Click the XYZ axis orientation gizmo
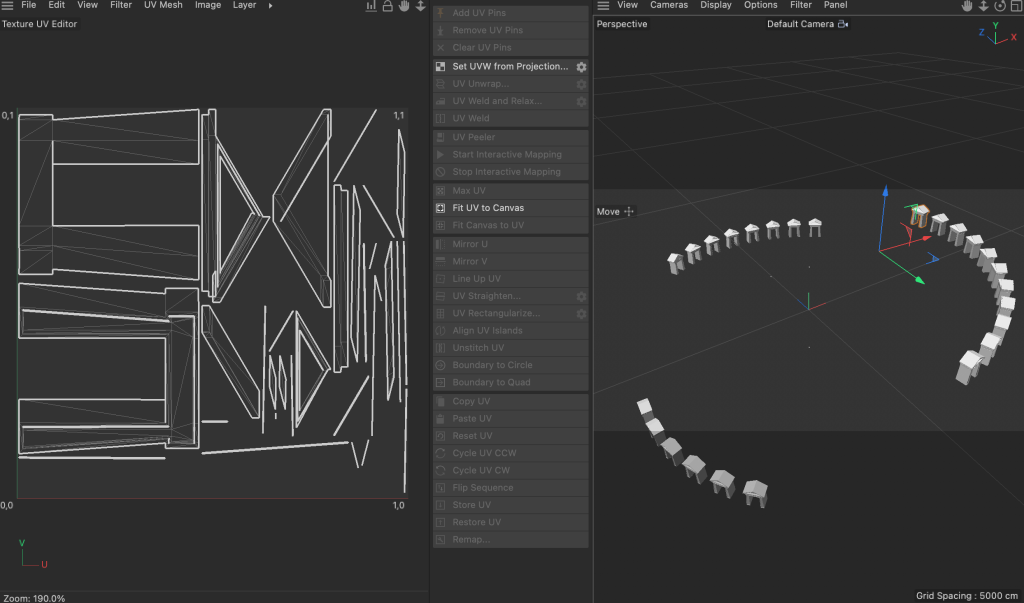Image resolution: width=1024 pixels, height=603 pixels. (x=997, y=34)
